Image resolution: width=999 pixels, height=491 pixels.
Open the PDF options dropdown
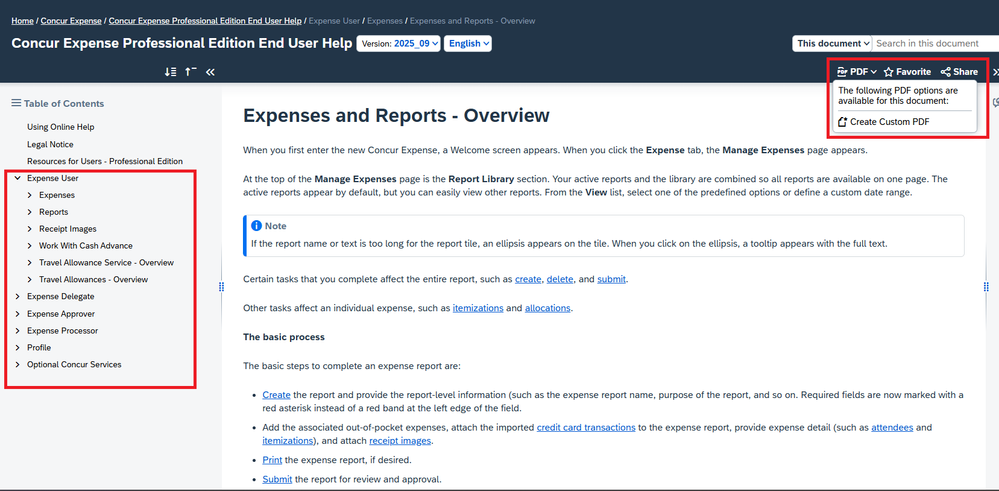point(857,72)
